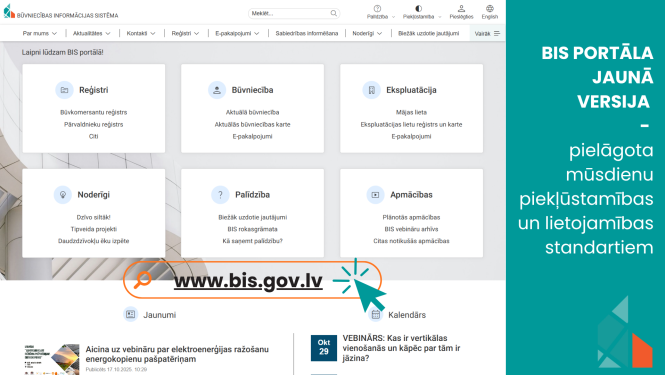Open Biežāk uzdotie jautājumi under Palīdzība card
Image resolution: width=665 pixels, height=375 pixels.
pos(252,217)
